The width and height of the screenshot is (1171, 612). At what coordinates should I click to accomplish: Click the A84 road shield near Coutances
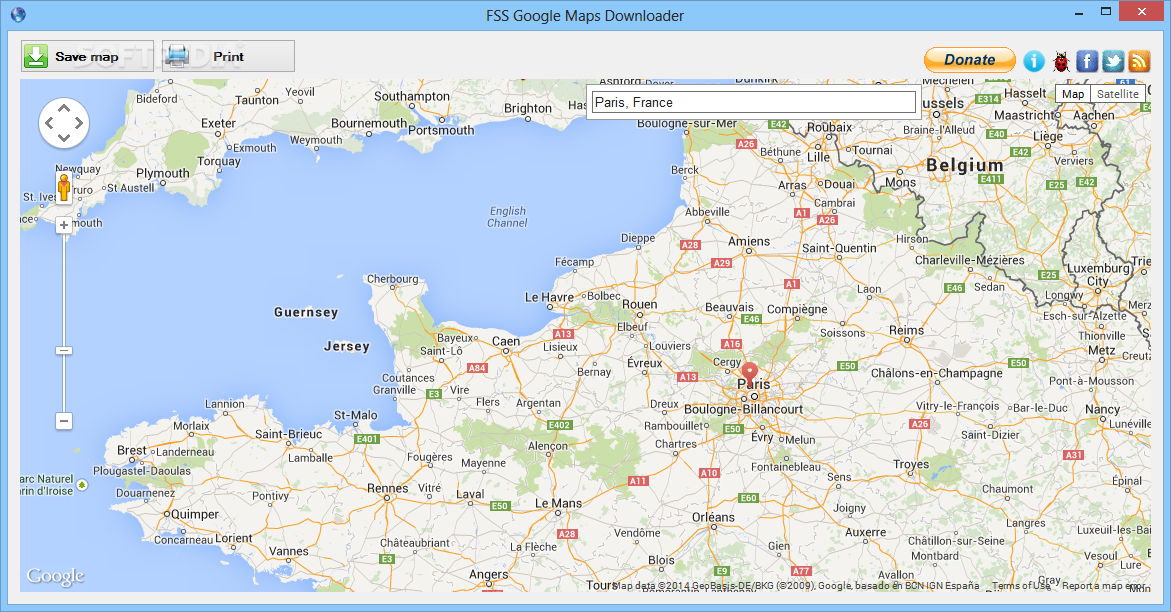pos(477,368)
